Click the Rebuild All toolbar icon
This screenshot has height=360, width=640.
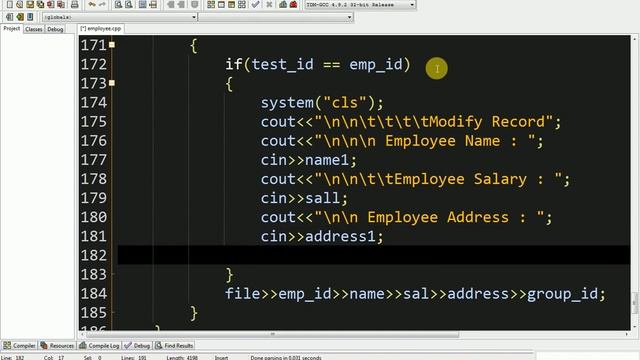click(242, 4)
